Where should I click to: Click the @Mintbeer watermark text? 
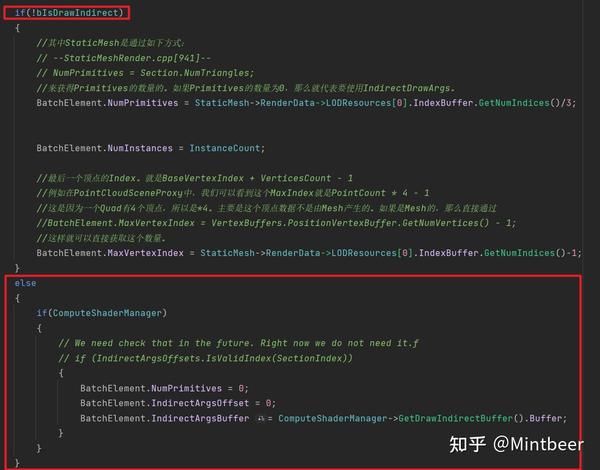pos(538,444)
